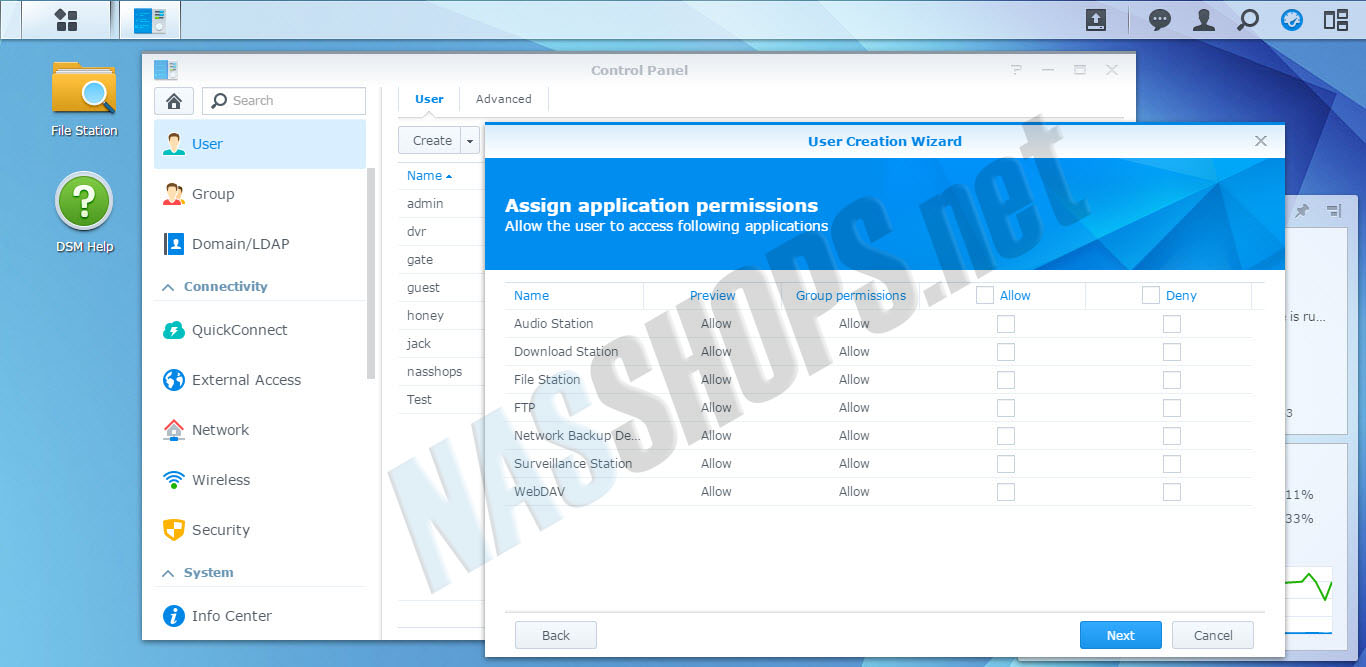
Task: Click the Create user button
Action: pos(430,141)
